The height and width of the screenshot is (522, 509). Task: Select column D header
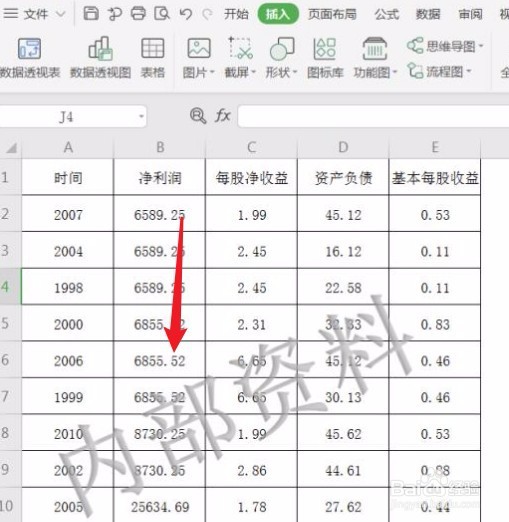[x=343, y=147]
